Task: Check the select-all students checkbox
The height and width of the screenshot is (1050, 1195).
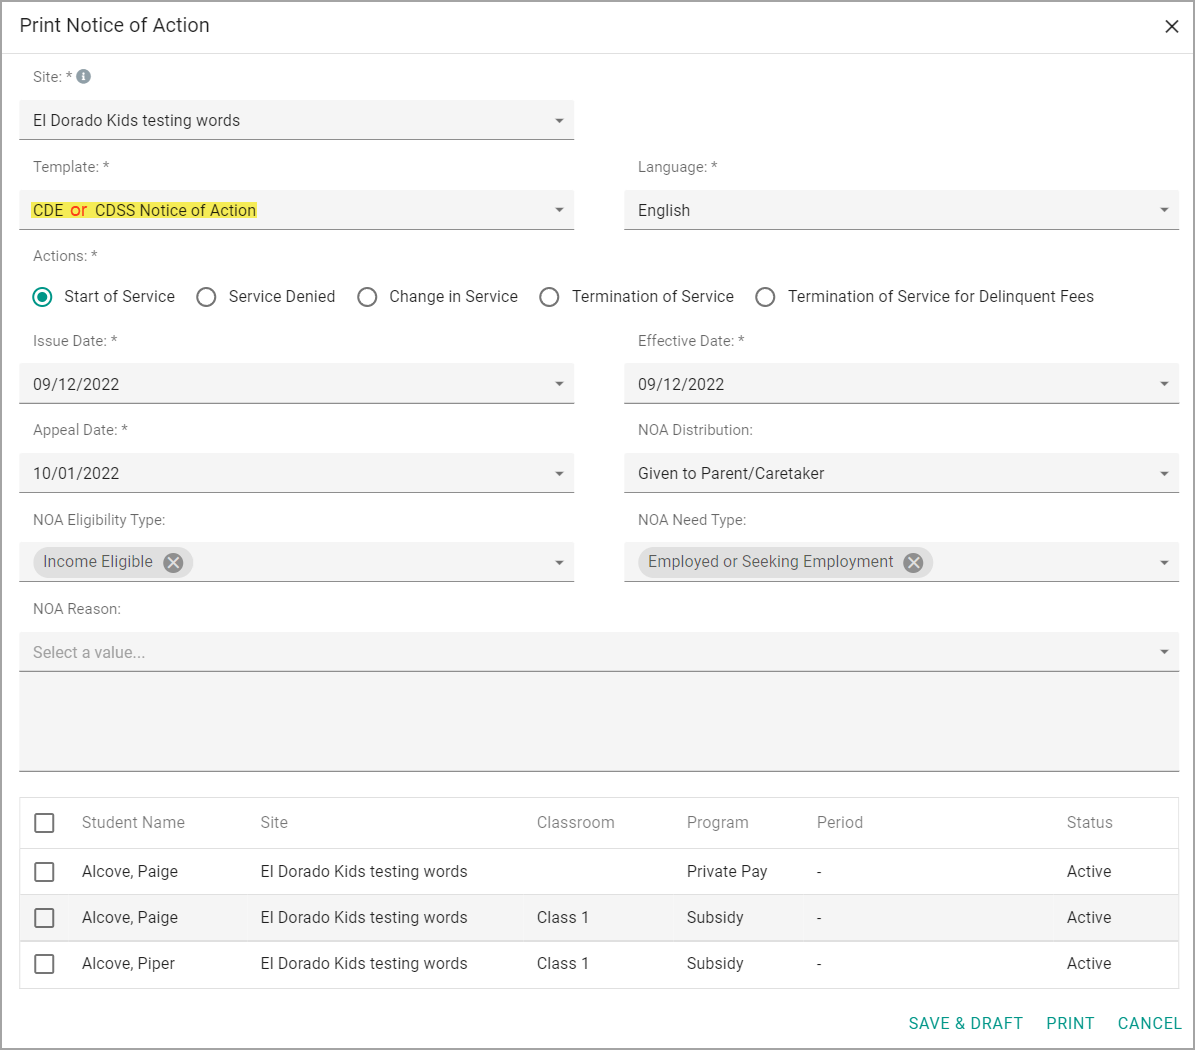Action: point(44,823)
